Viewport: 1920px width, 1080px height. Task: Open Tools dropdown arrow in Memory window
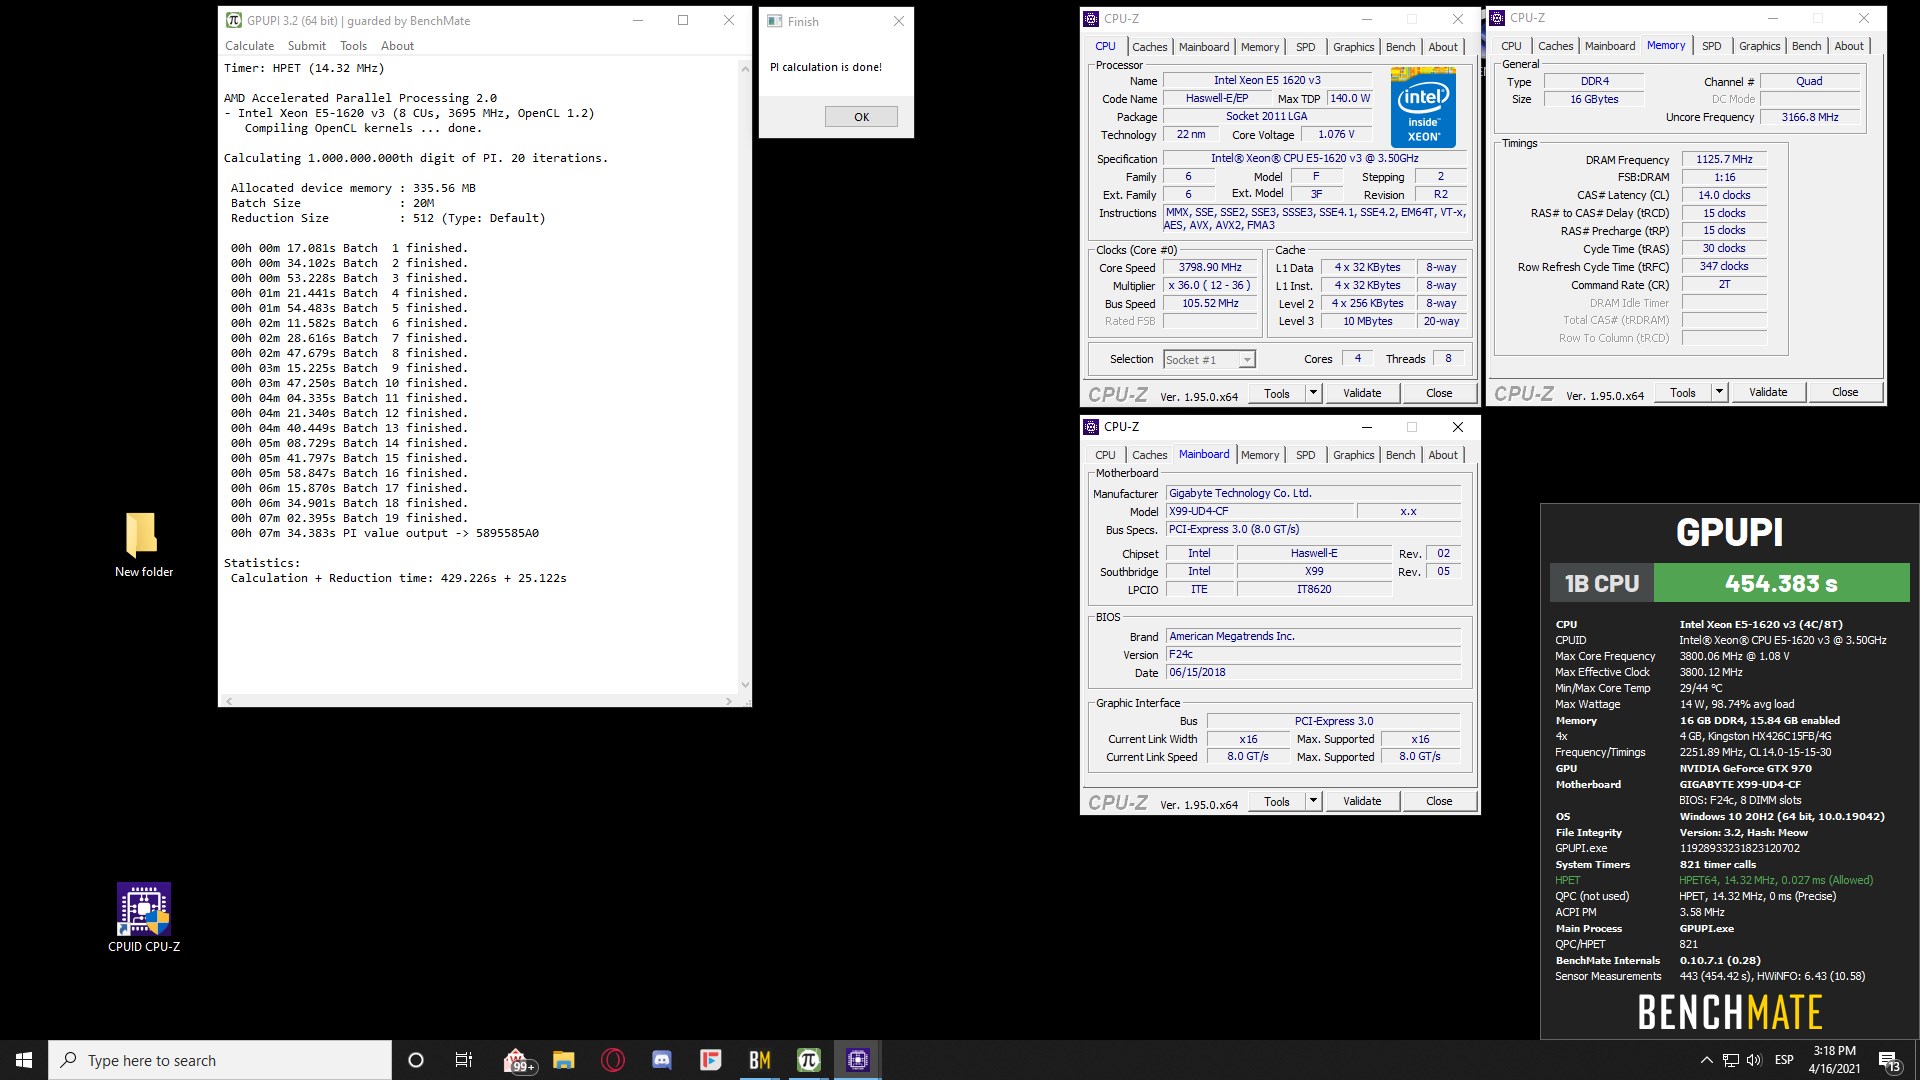pyautogui.click(x=1719, y=392)
